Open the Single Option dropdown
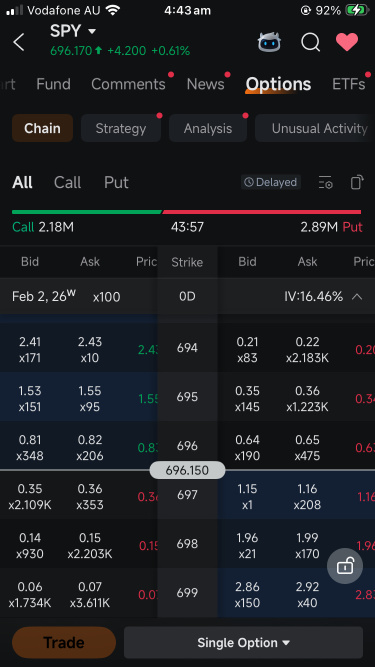Viewport: 375px width, 667px height. (x=244, y=642)
